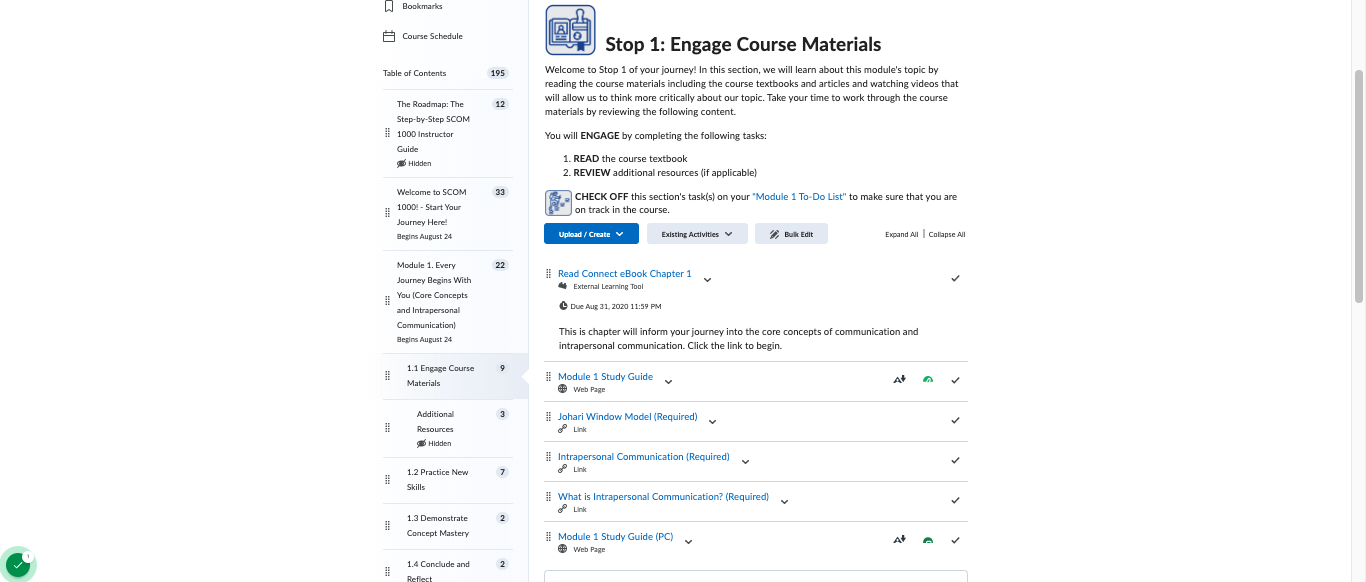The height and width of the screenshot is (582, 1366).
Task: Open Read Connect eBook Chapter 1 link
Action: click(x=624, y=274)
